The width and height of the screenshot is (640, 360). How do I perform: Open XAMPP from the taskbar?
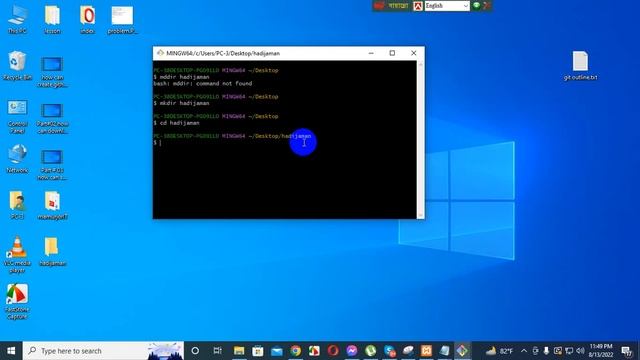point(426,351)
